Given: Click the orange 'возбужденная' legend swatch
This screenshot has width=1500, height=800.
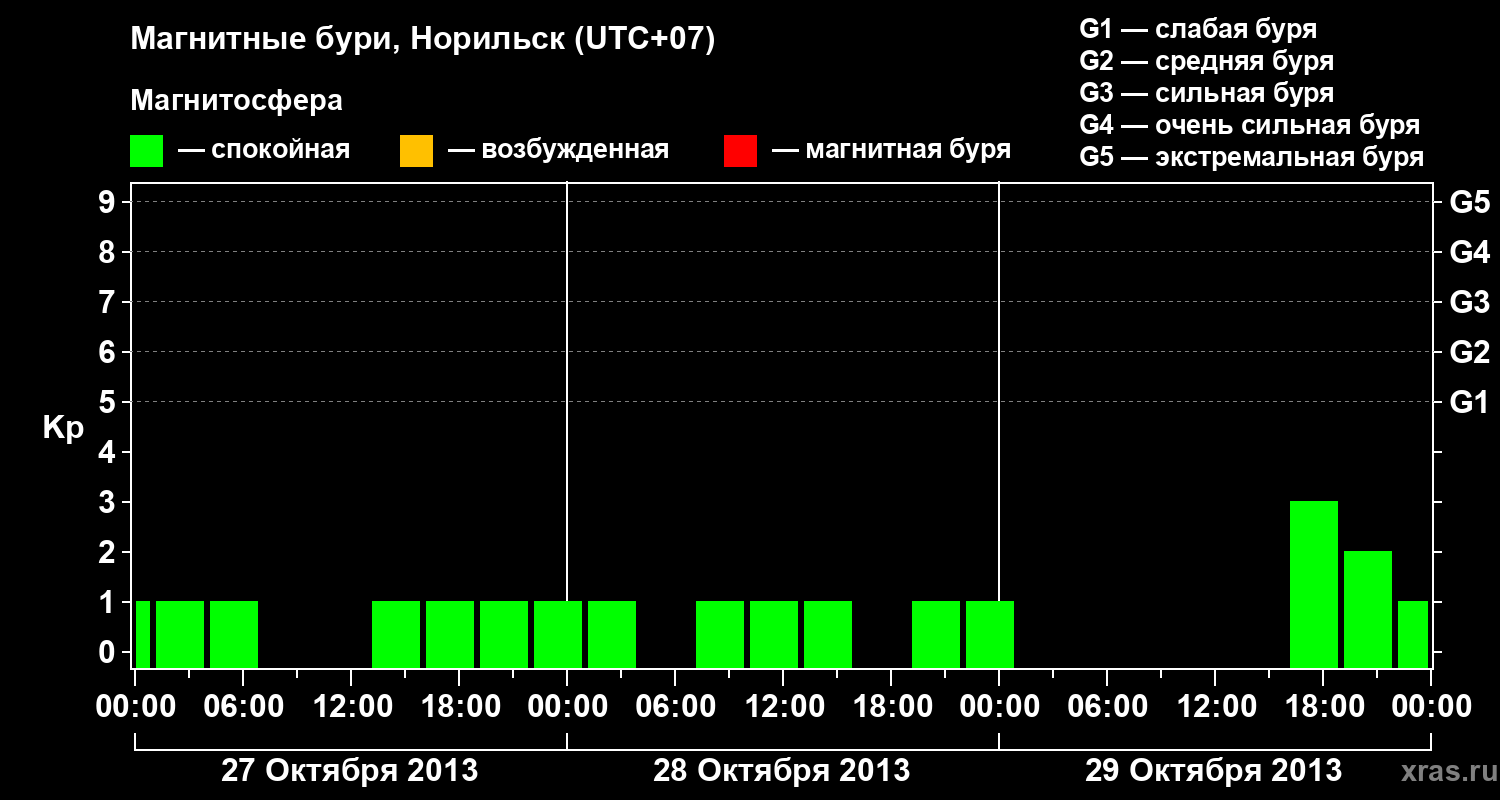Looking at the screenshot, I should (416, 151).
